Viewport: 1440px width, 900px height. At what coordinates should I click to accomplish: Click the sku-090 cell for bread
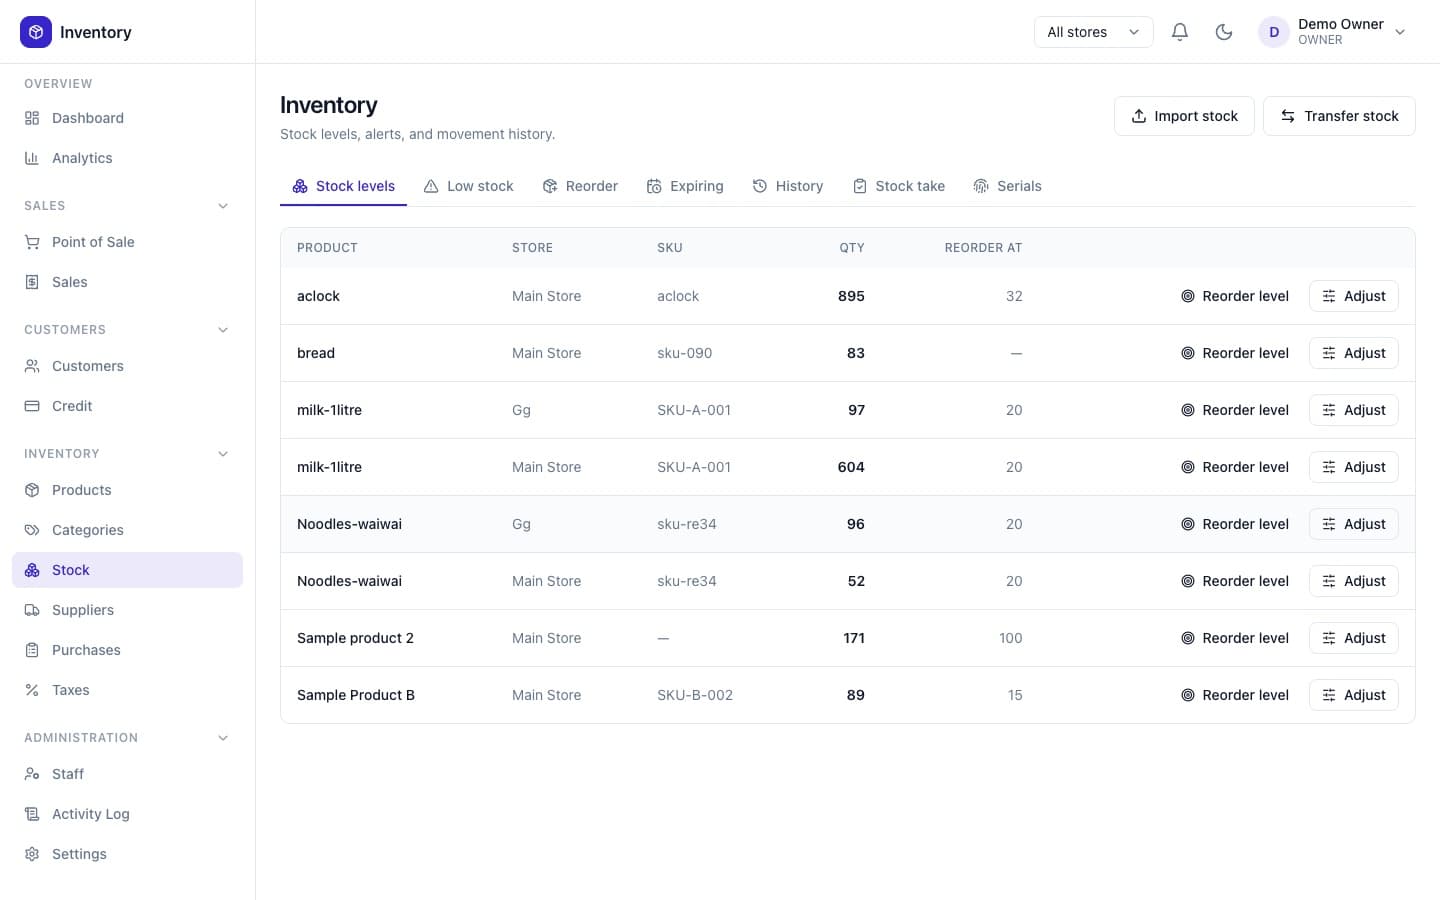coord(685,353)
